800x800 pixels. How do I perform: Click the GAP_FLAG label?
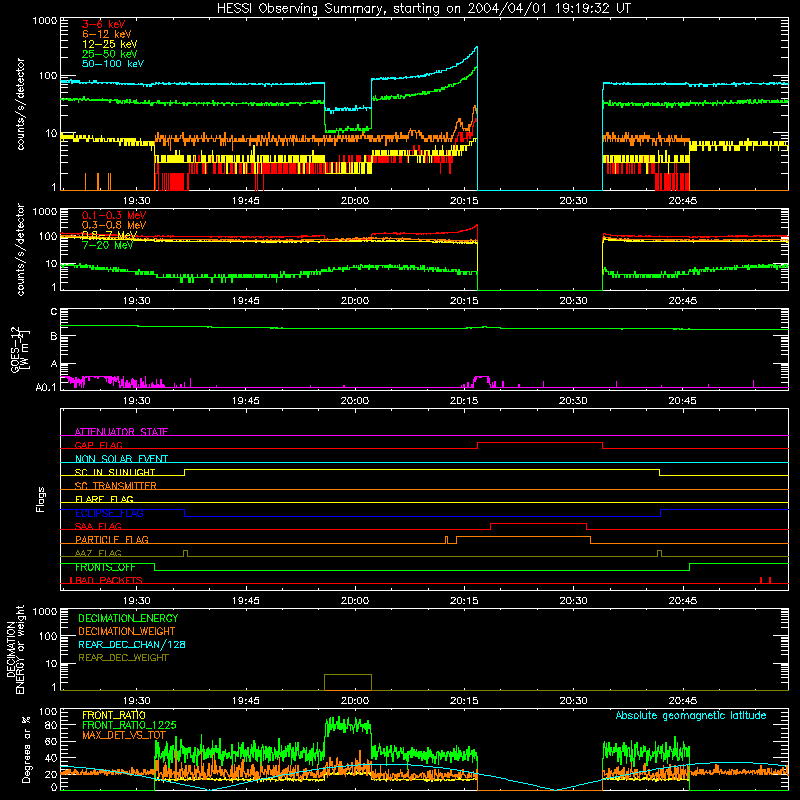[98, 445]
